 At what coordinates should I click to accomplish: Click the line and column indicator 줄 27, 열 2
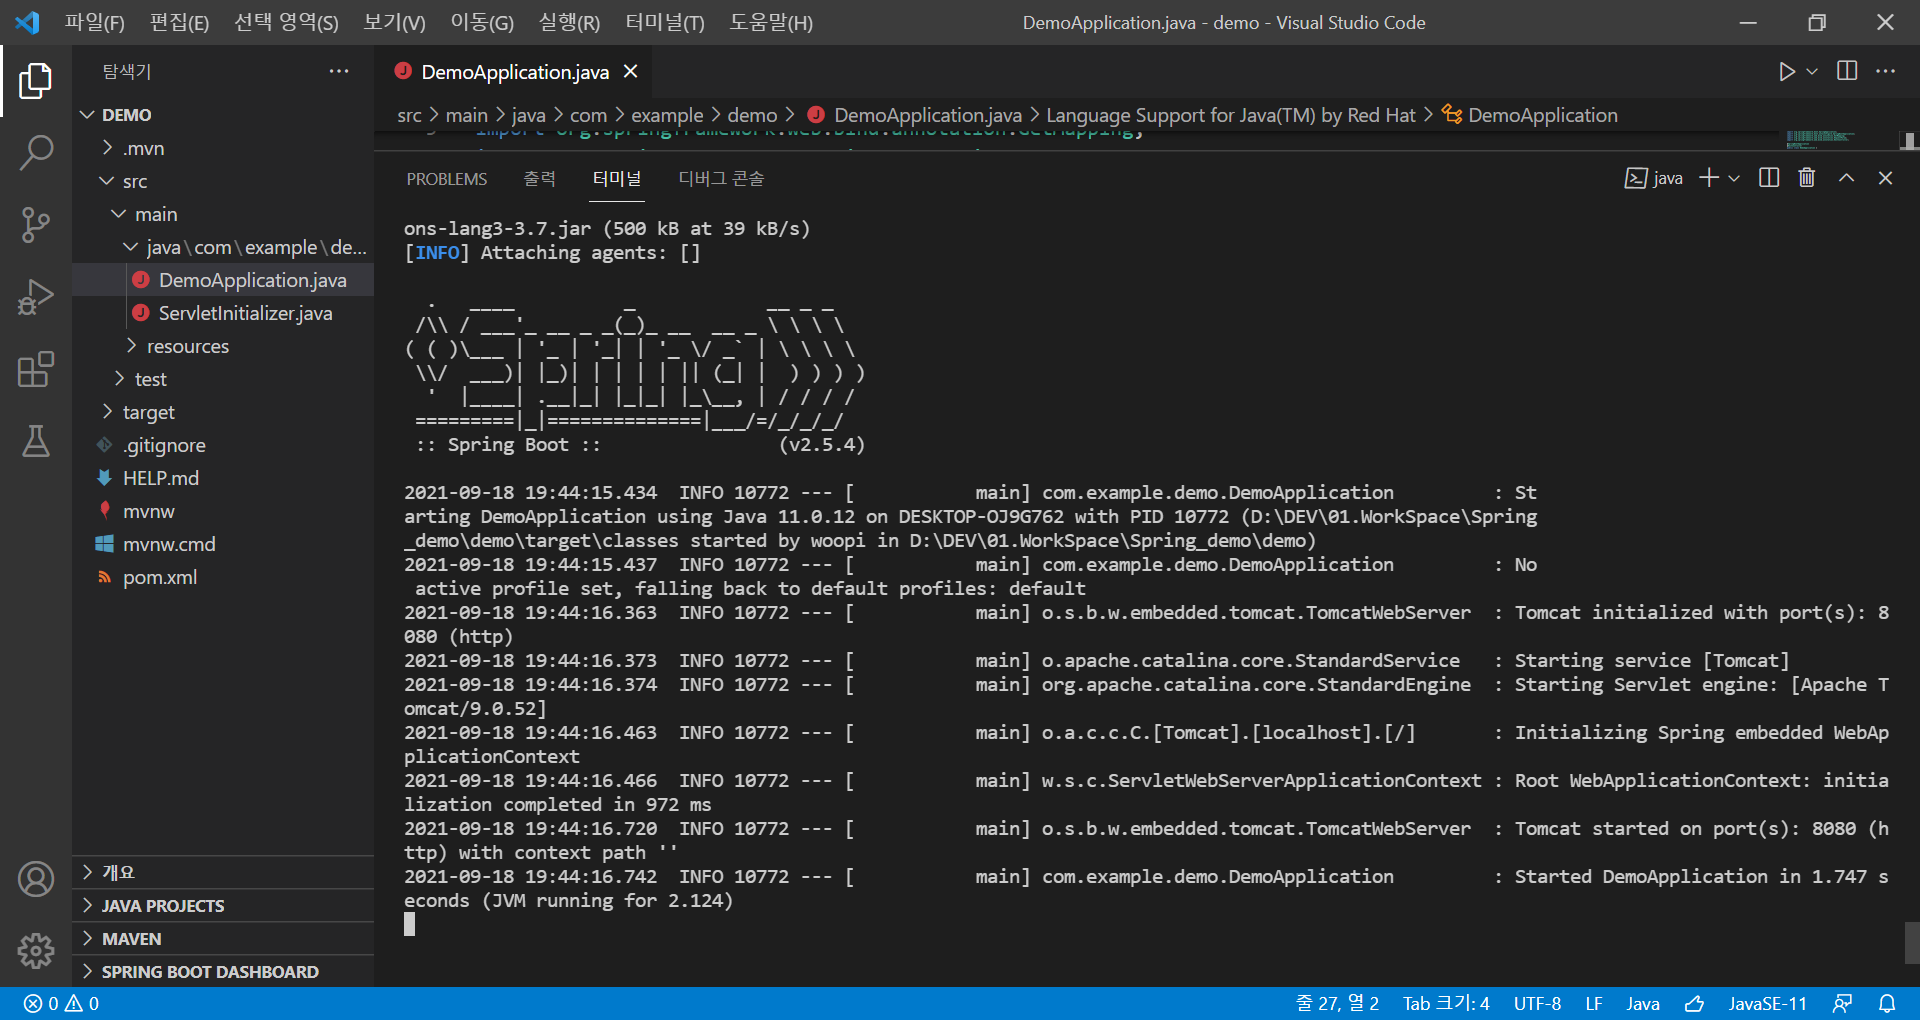point(1337,1003)
